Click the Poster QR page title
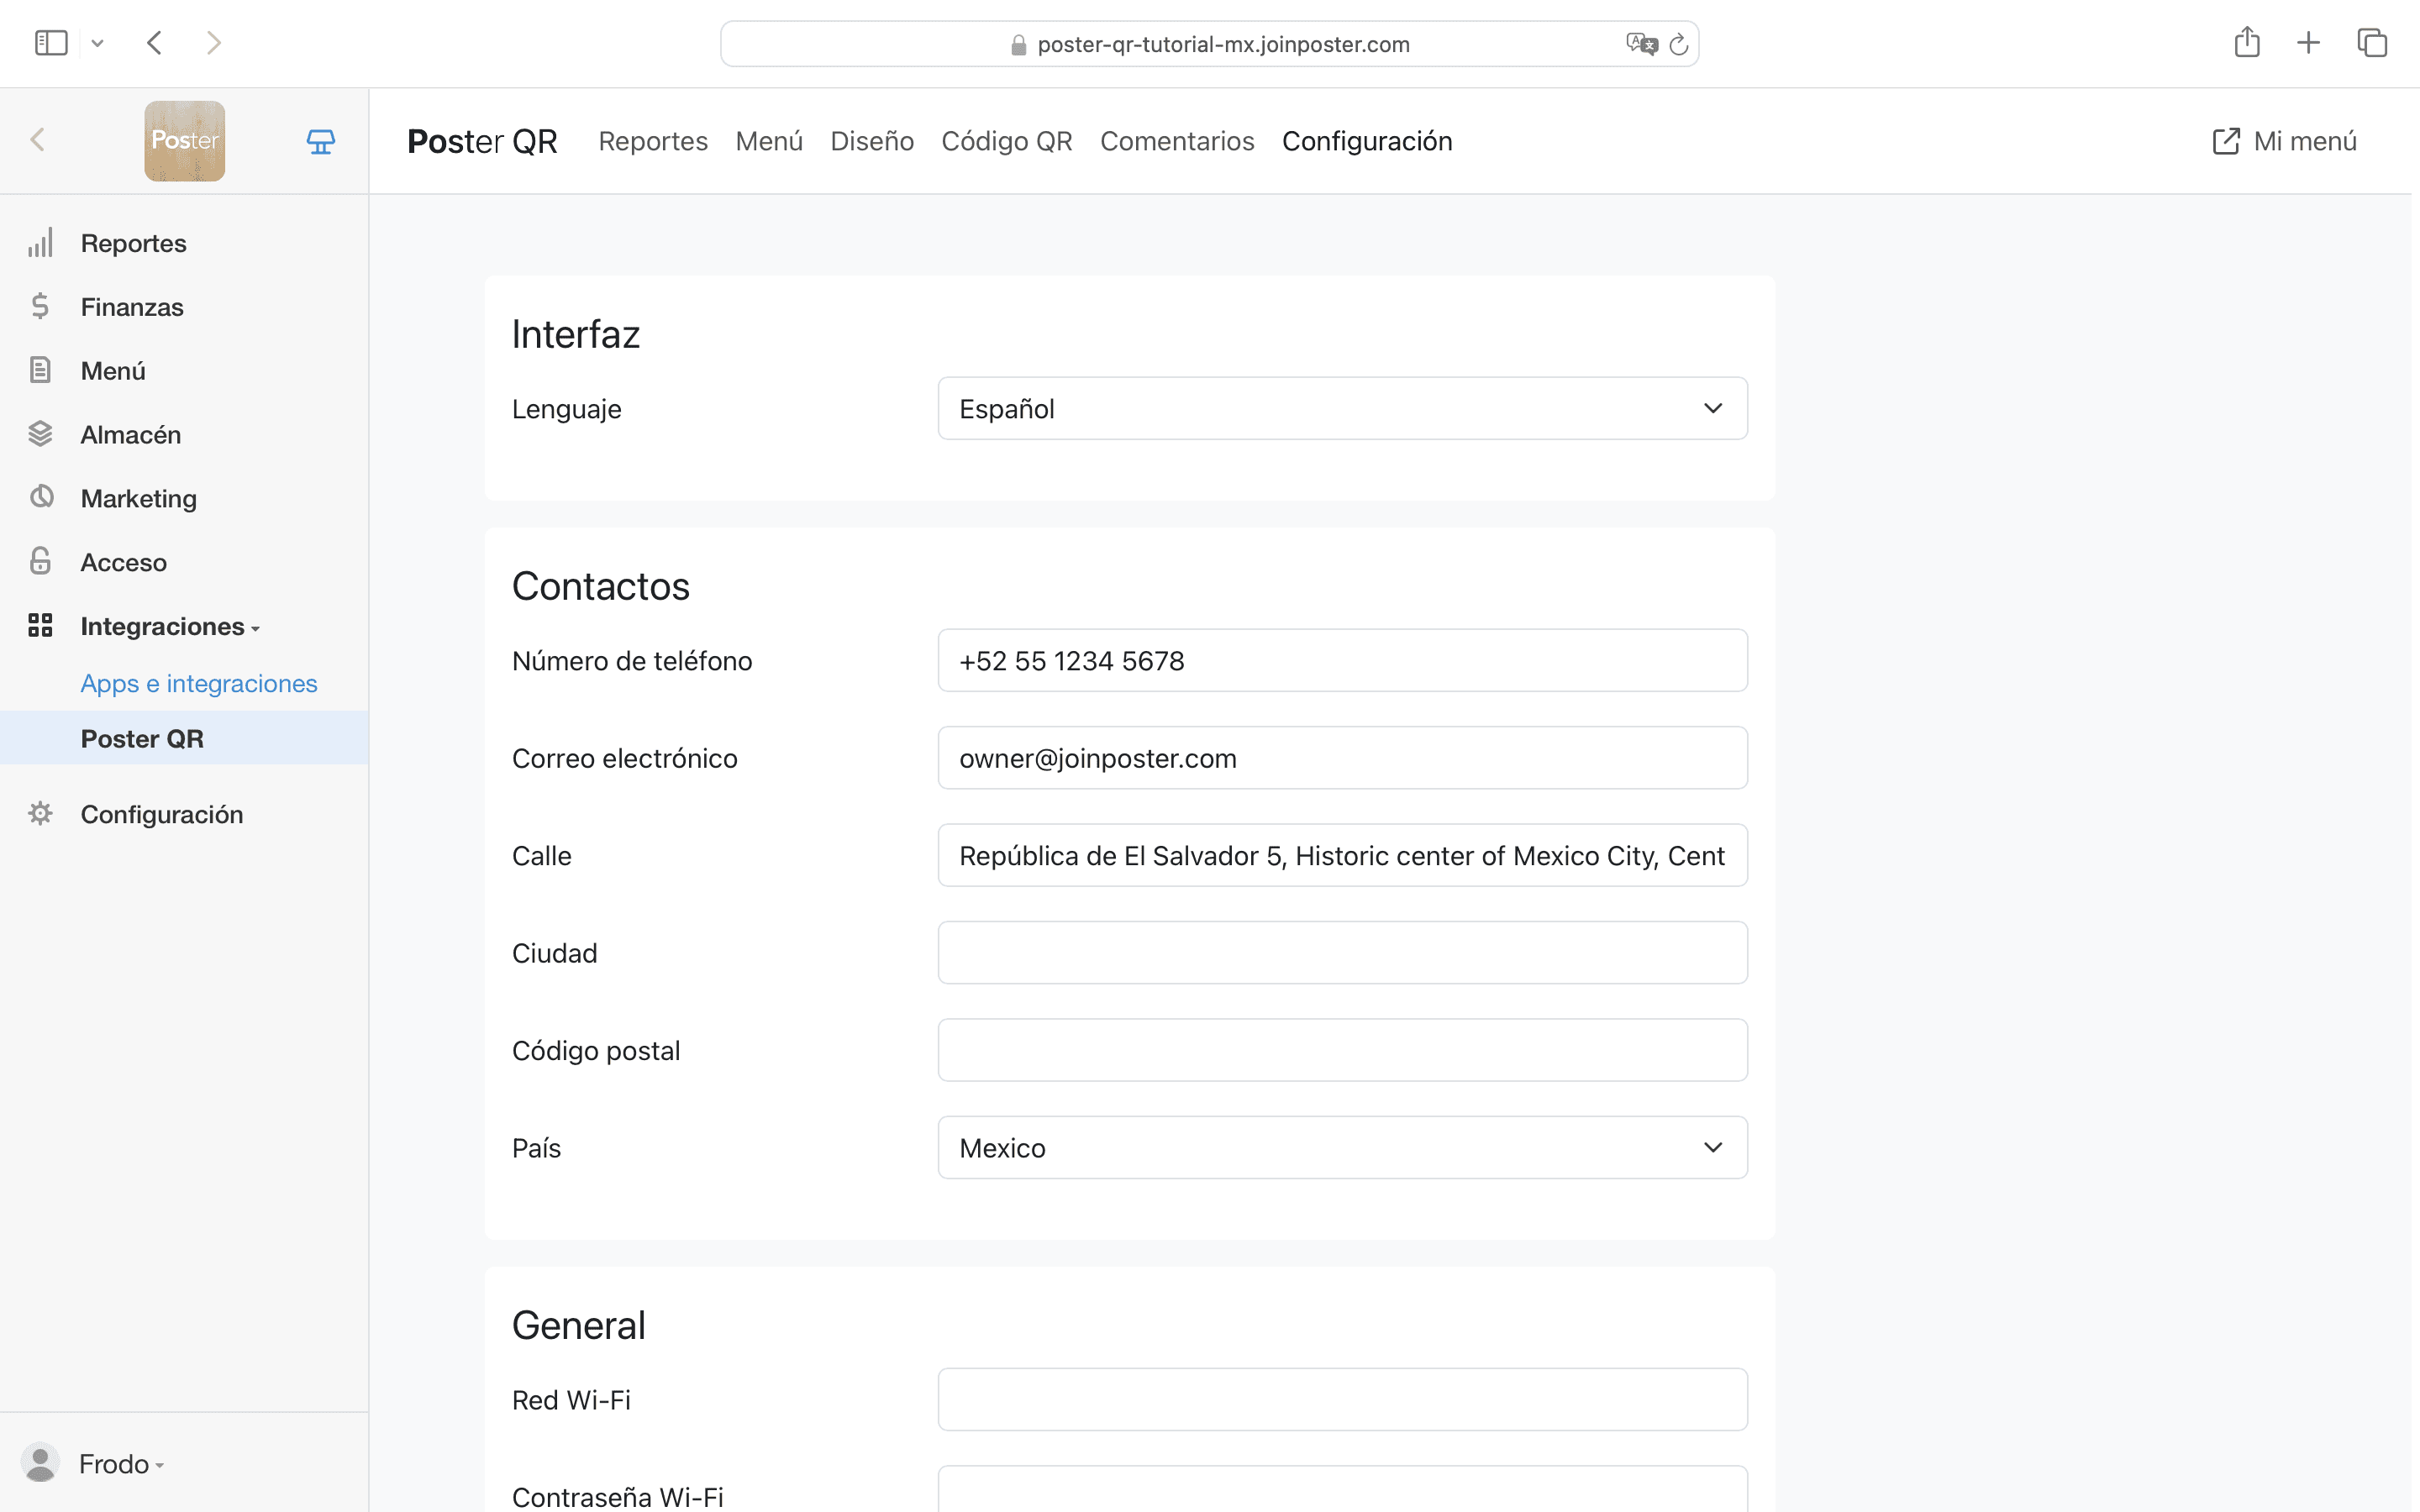 point(482,141)
